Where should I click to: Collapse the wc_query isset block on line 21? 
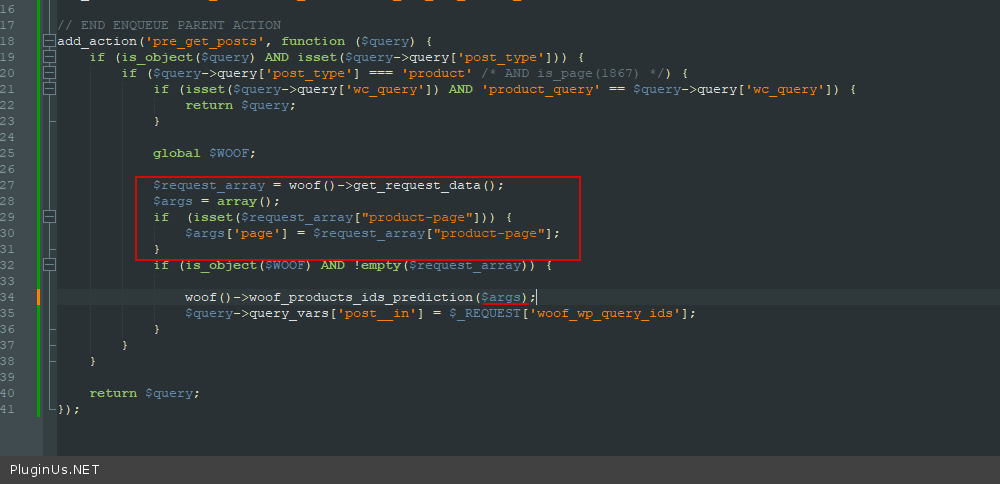(49, 89)
